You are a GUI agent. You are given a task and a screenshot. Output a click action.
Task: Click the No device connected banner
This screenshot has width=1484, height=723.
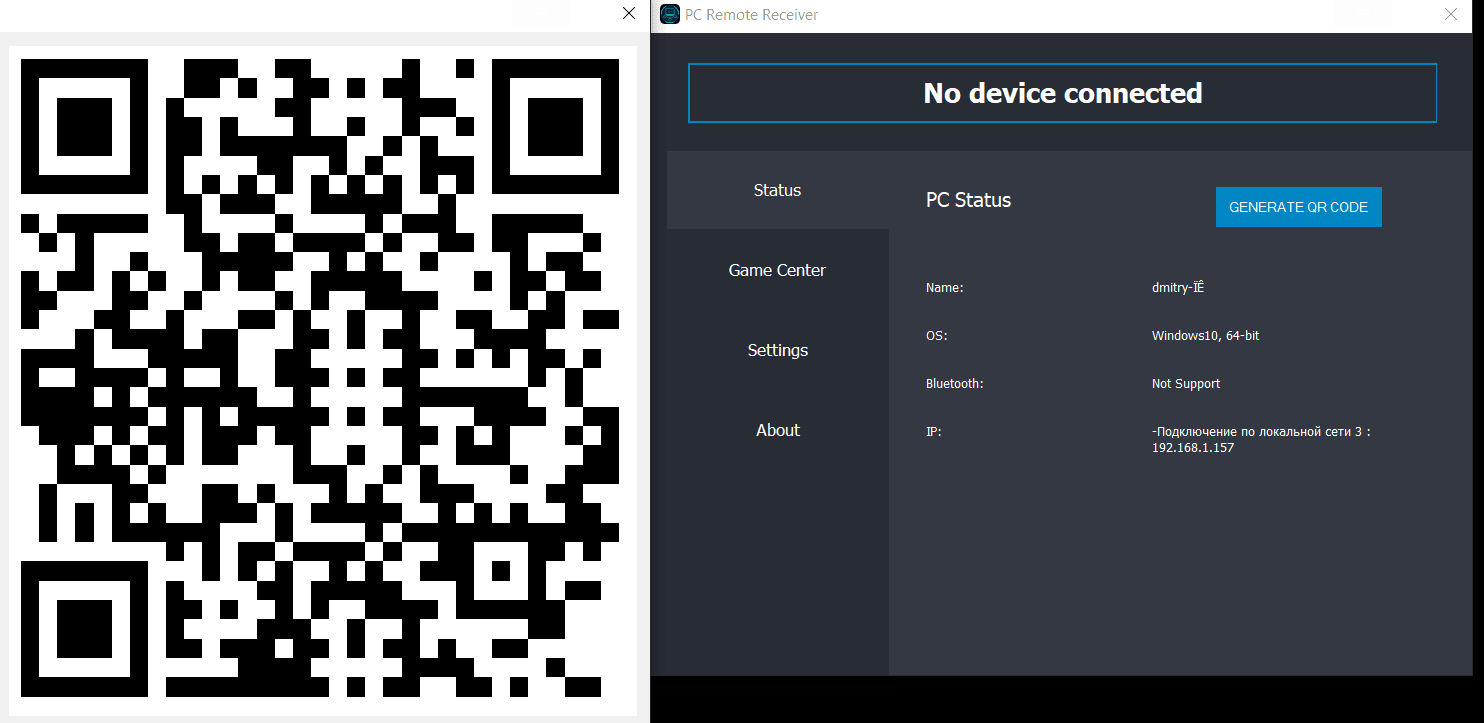1062,93
